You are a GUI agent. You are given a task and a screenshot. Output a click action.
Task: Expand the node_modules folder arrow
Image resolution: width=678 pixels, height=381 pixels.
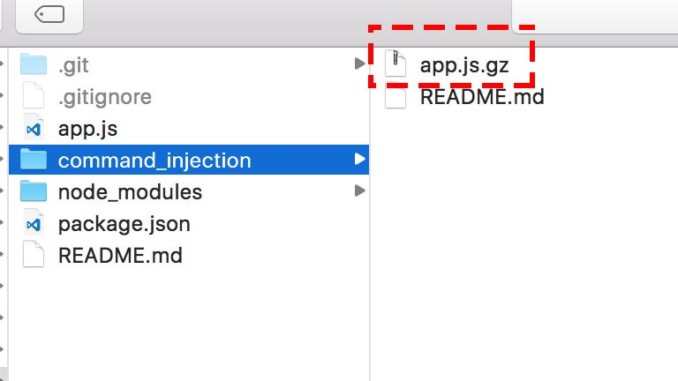(359, 191)
